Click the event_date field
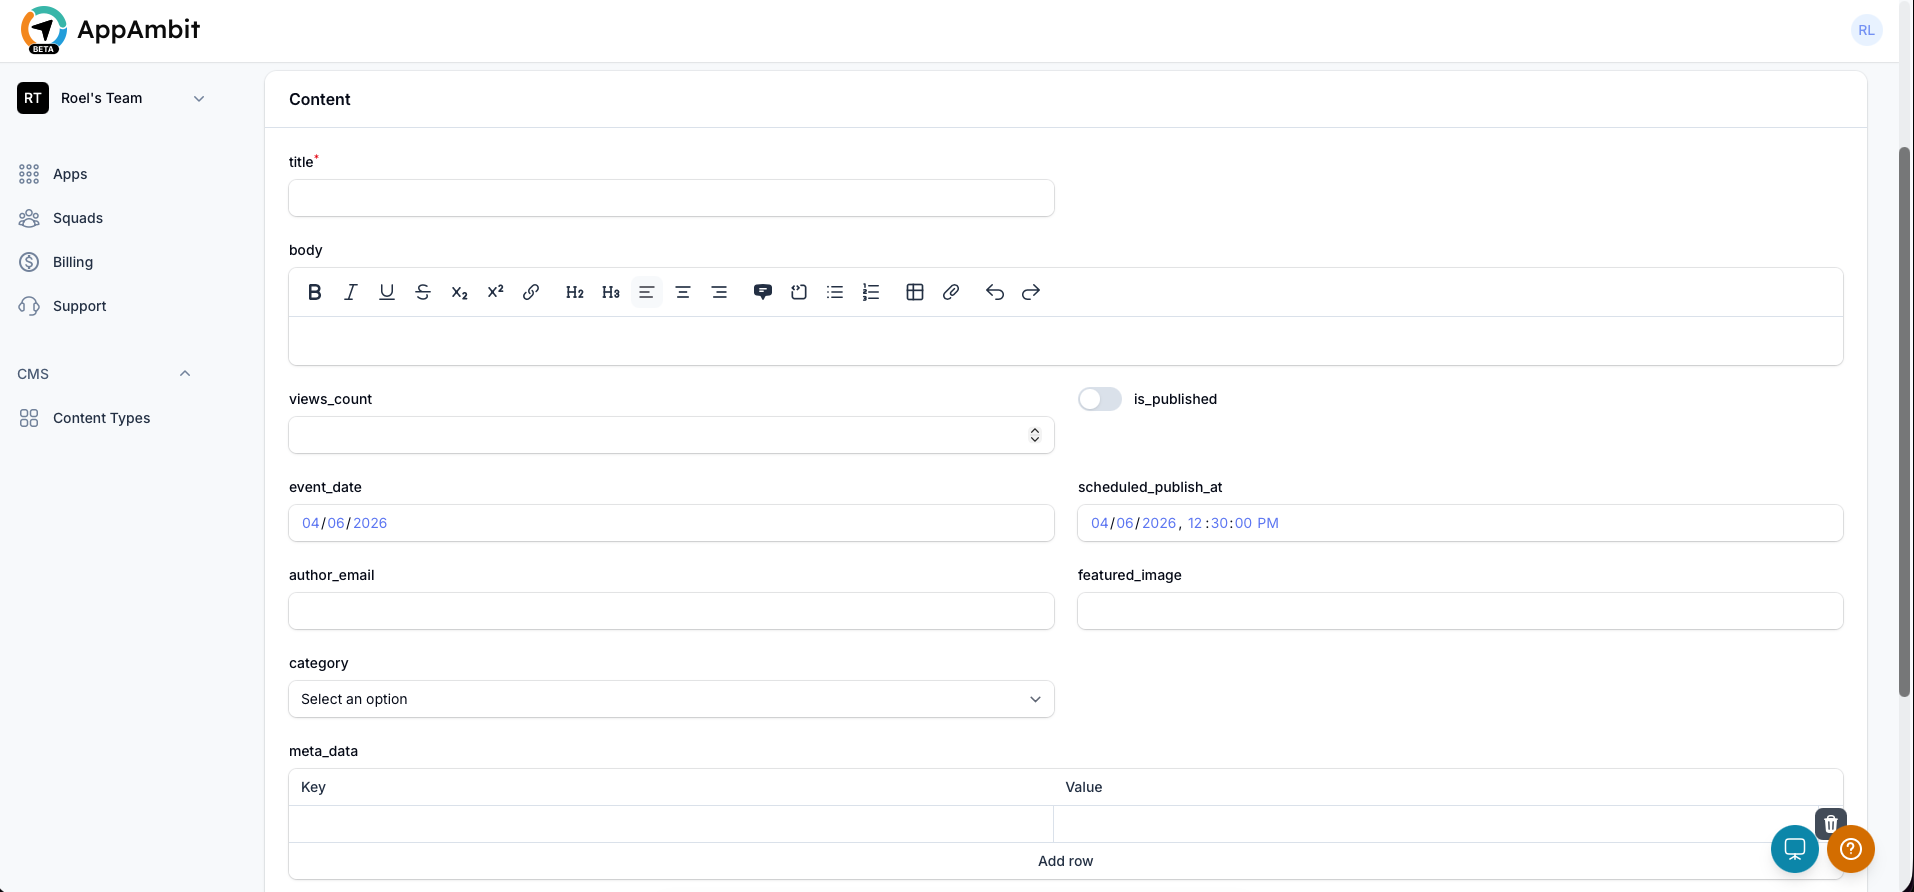The height and width of the screenshot is (892, 1914). pos(671,523)
